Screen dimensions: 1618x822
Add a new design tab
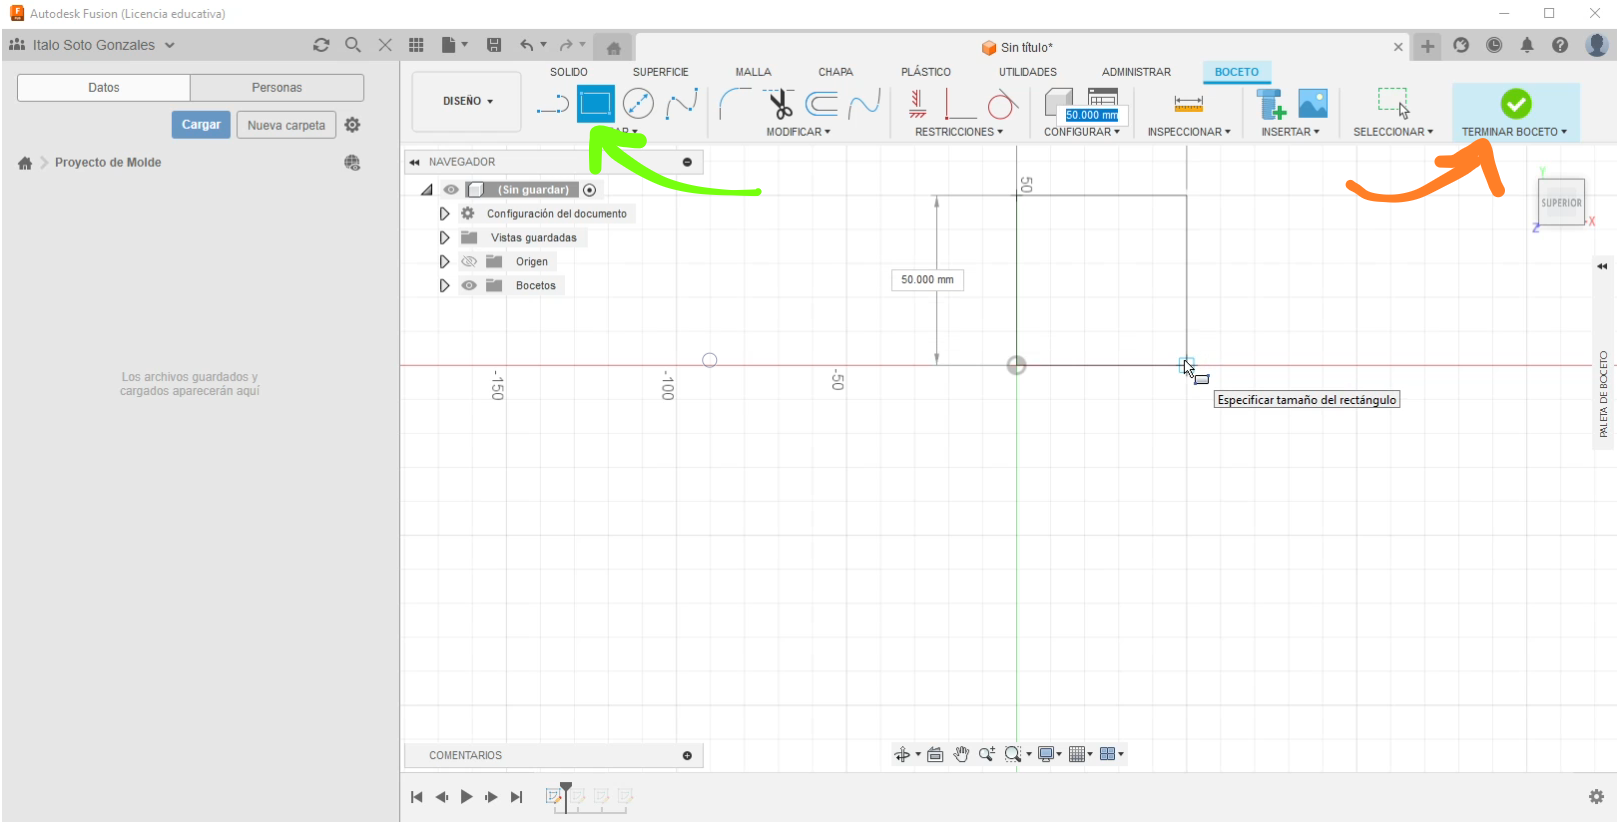point(1427,46)
